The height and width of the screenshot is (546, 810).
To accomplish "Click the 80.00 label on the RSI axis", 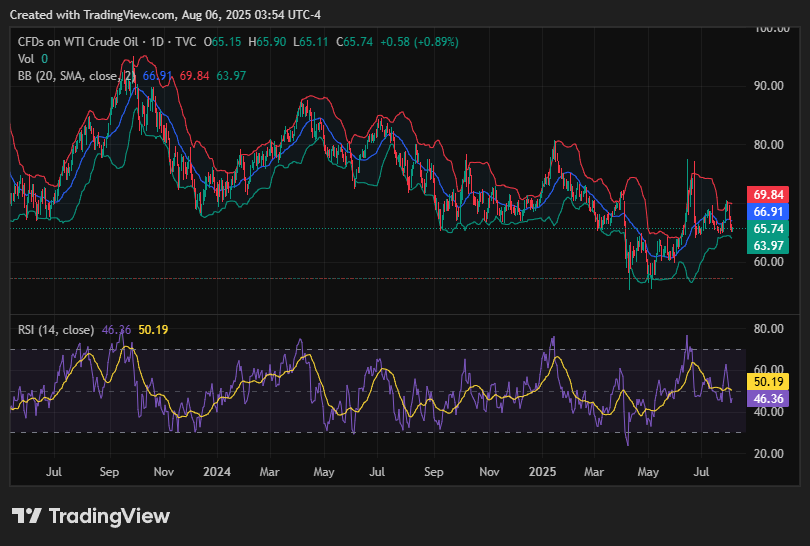I will [769, 329].
